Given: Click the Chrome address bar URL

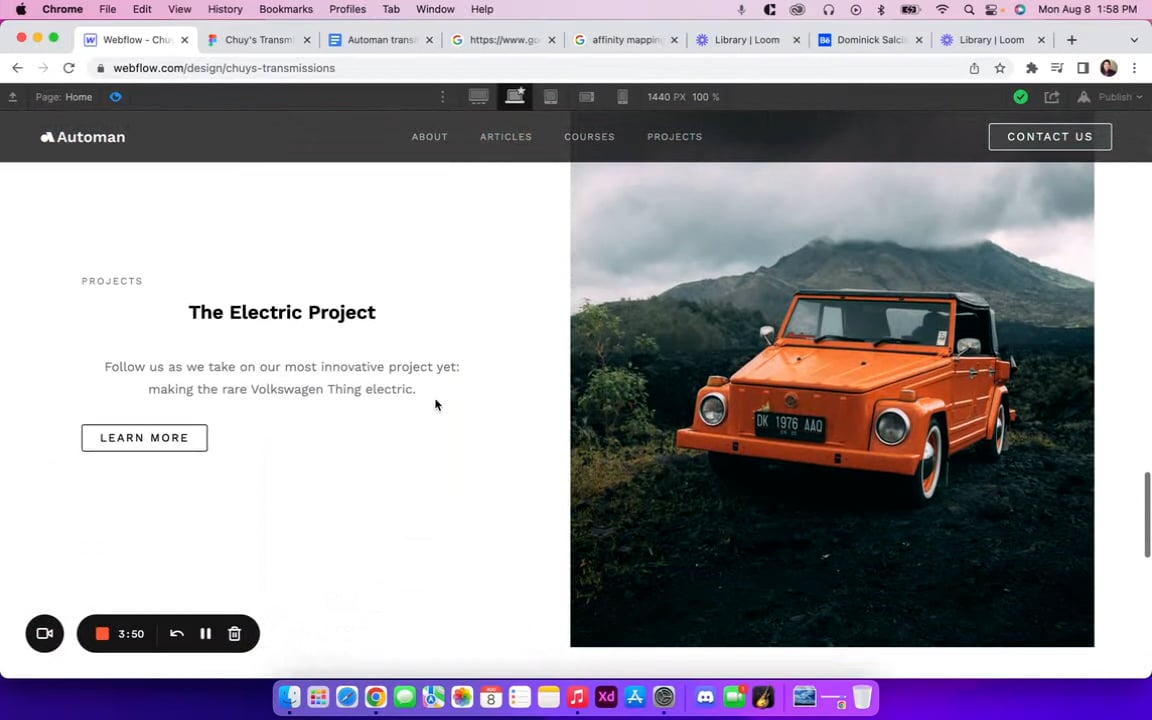Looking at the screenshot, I should coord(224,68).
